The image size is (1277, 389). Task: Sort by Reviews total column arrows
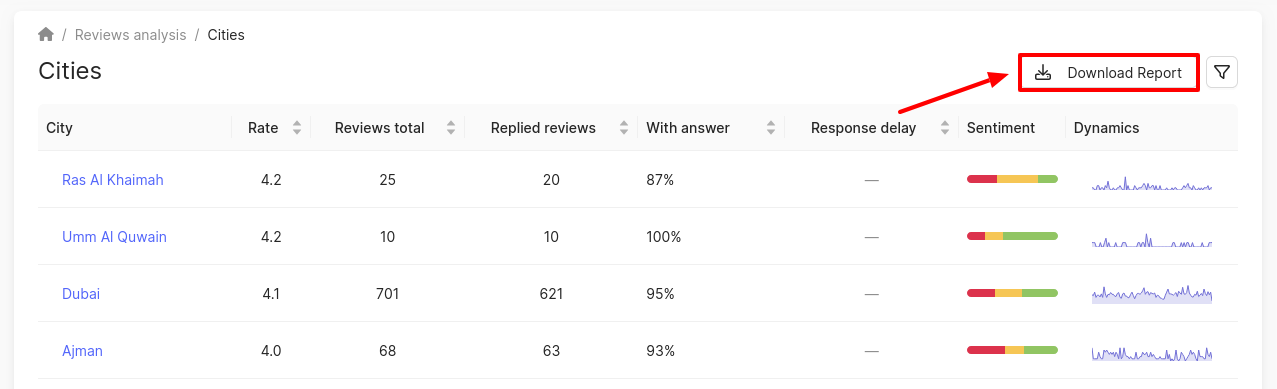pyautogui.click(x=451, y=128)
